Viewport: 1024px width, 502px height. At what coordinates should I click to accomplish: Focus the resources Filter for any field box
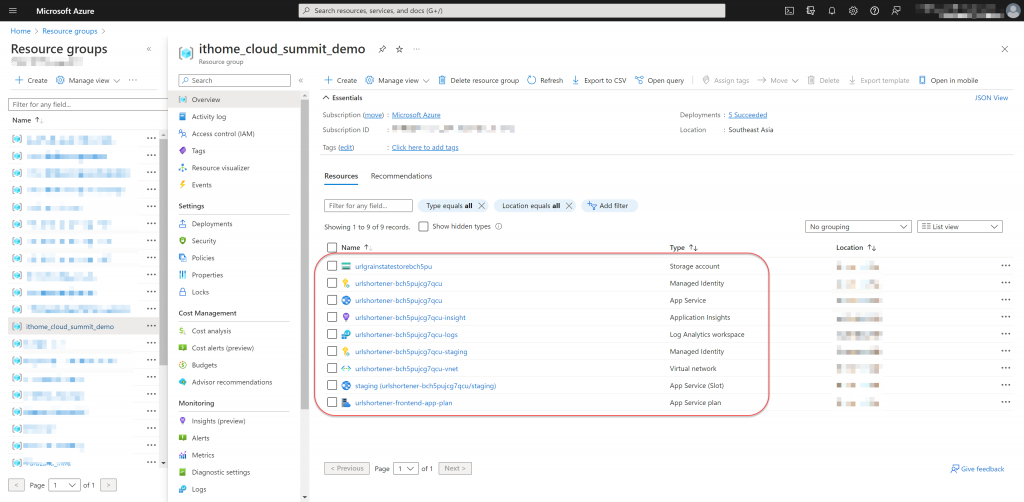coord(368,206)
